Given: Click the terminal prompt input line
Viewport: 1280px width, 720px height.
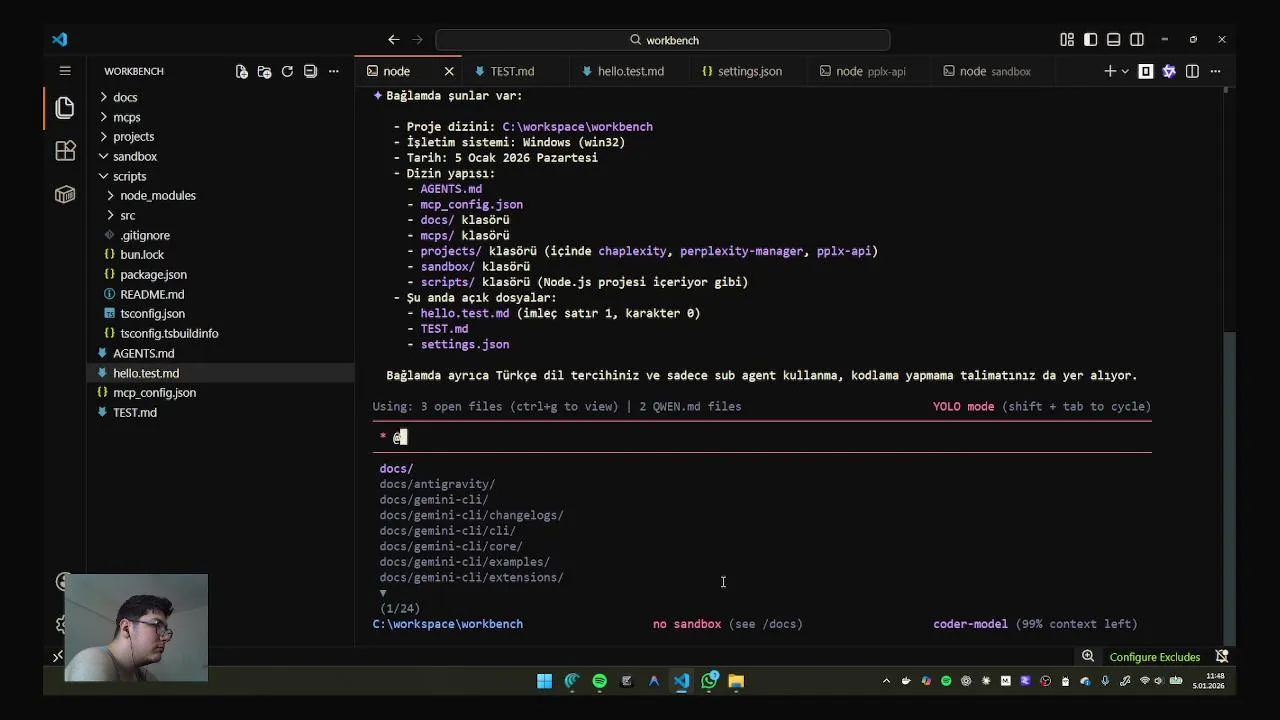Looking at the screenshot, I should pos(762,437).
